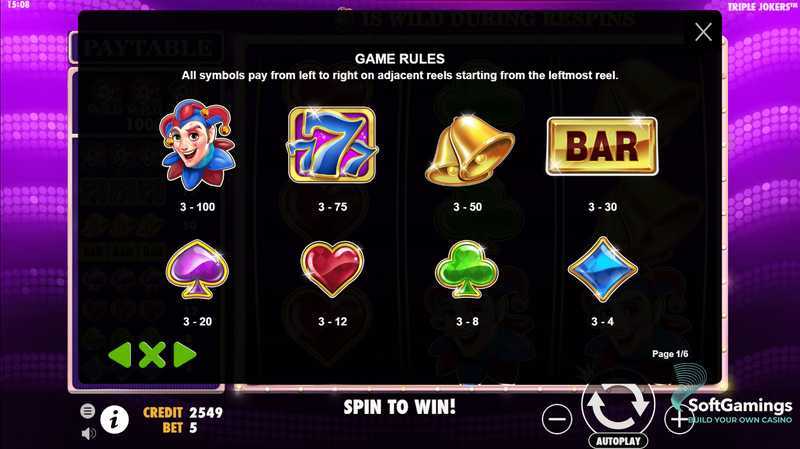Click the blue diamond symbol
The width and height of the screenshot is (800, 449).
(603, 269)
